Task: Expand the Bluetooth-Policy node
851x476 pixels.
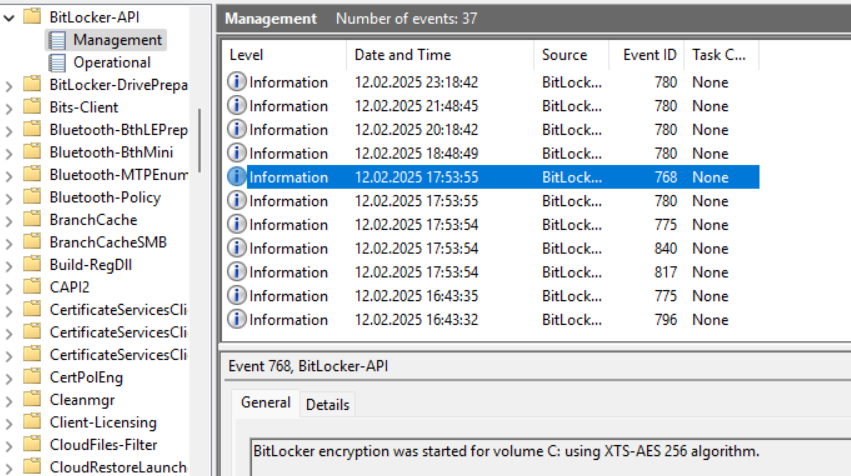Action: tap(9, 198)
